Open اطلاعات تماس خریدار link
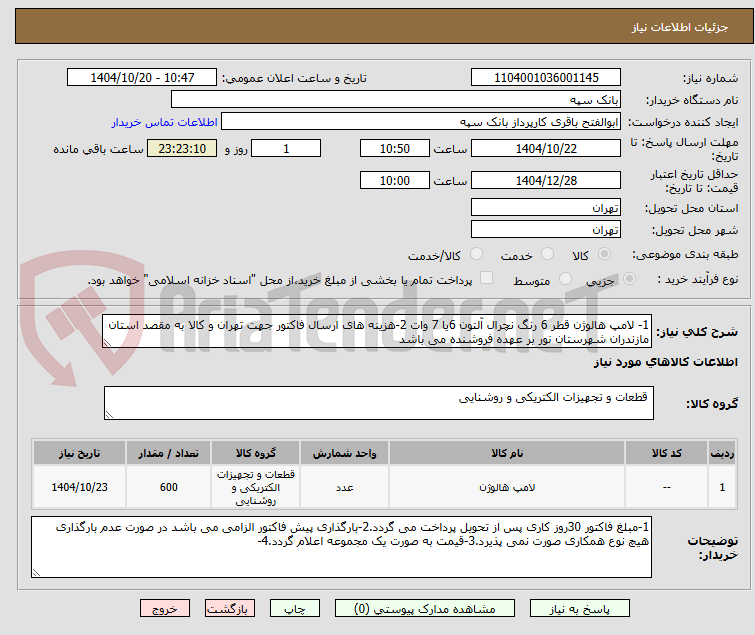This screenshot has width=755, height=635. click(x=165, y=122)
